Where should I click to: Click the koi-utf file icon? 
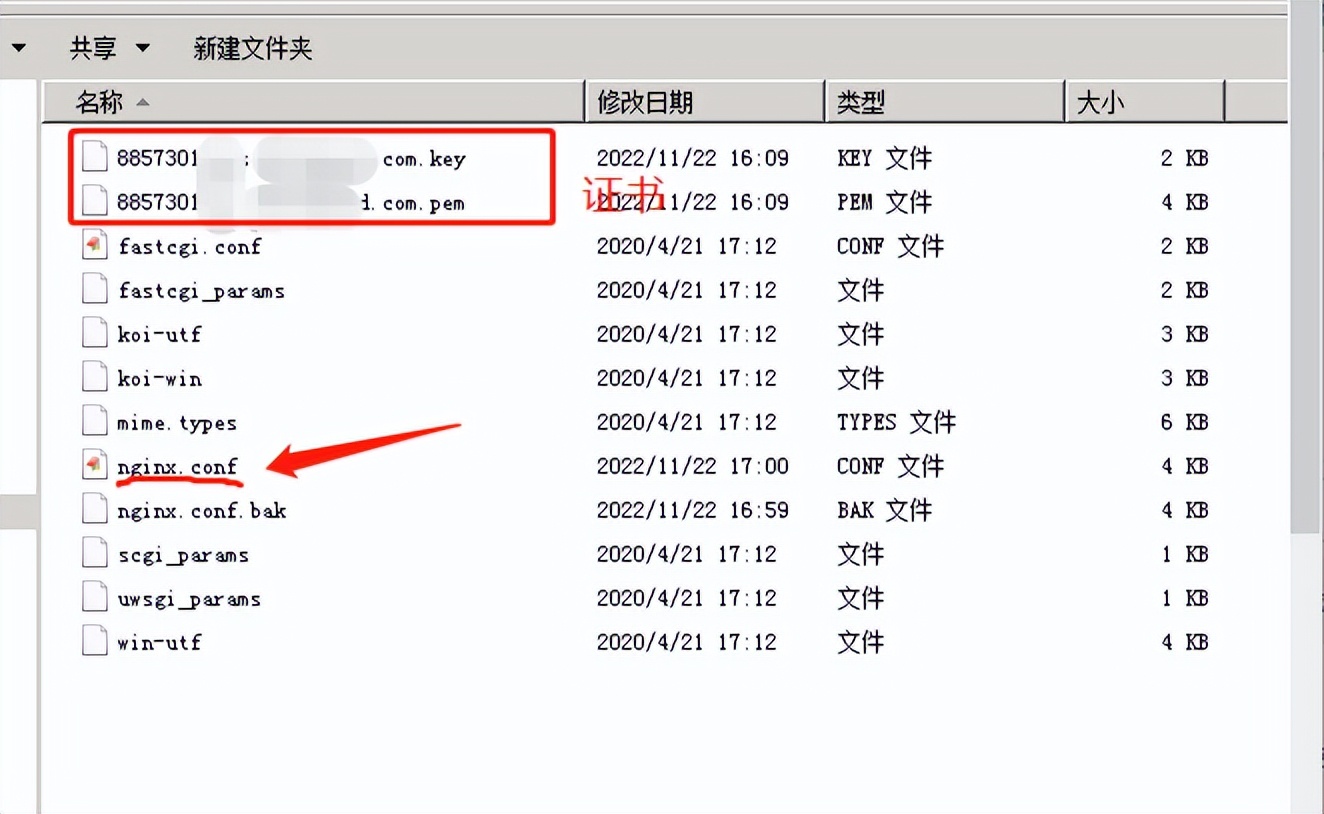click(95, 333)
